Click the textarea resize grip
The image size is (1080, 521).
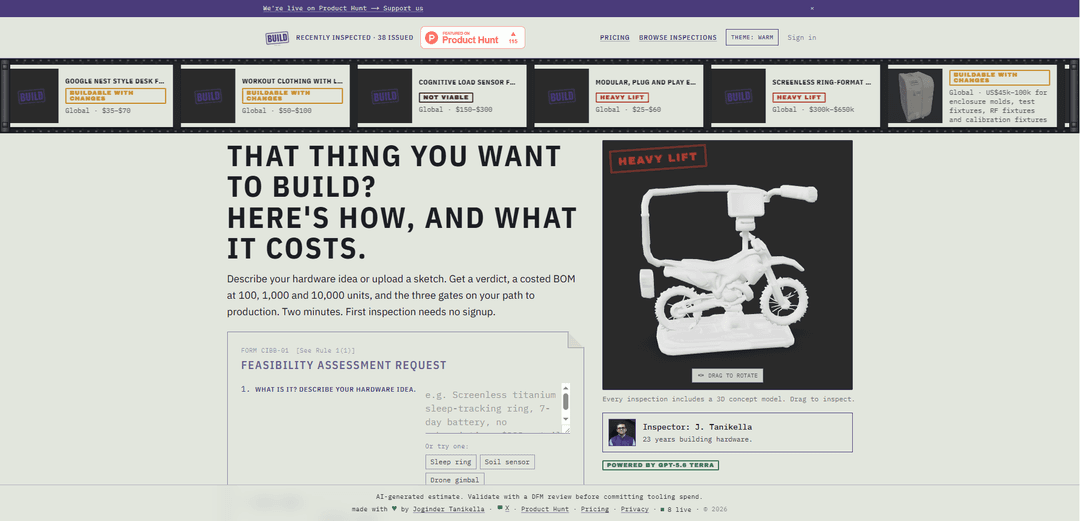point(566,429)
